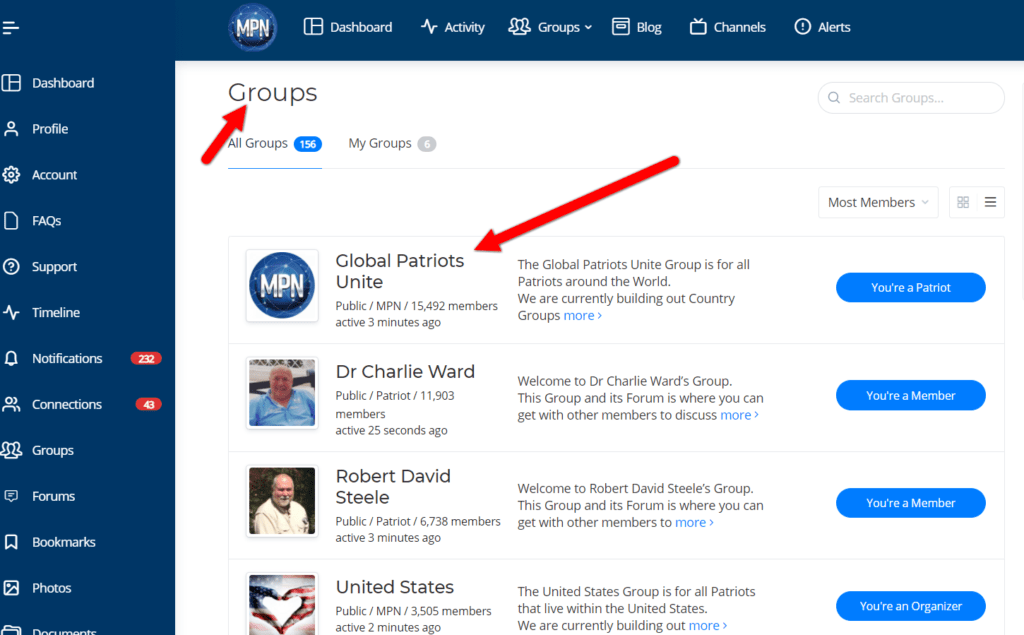Click You're an Organizer button

(910, 606)
